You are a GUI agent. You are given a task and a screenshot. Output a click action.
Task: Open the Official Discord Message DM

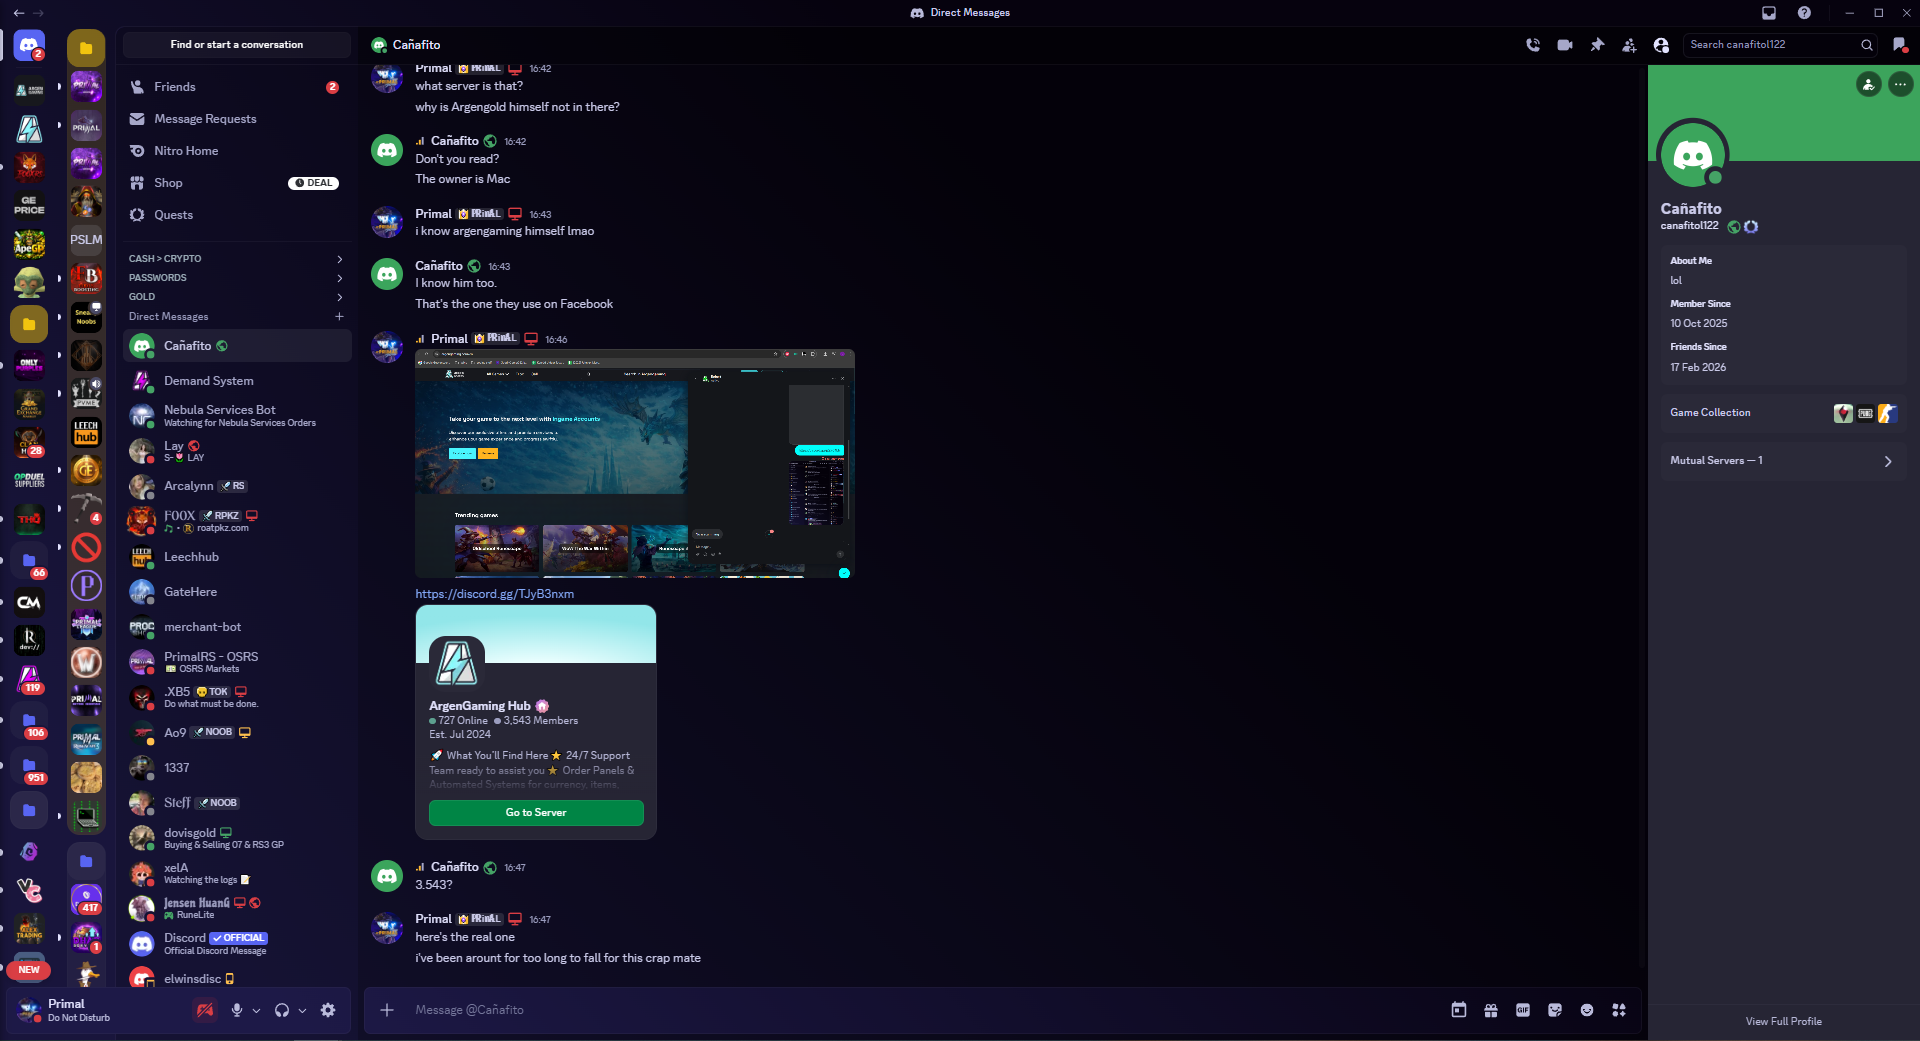[237, 944]
